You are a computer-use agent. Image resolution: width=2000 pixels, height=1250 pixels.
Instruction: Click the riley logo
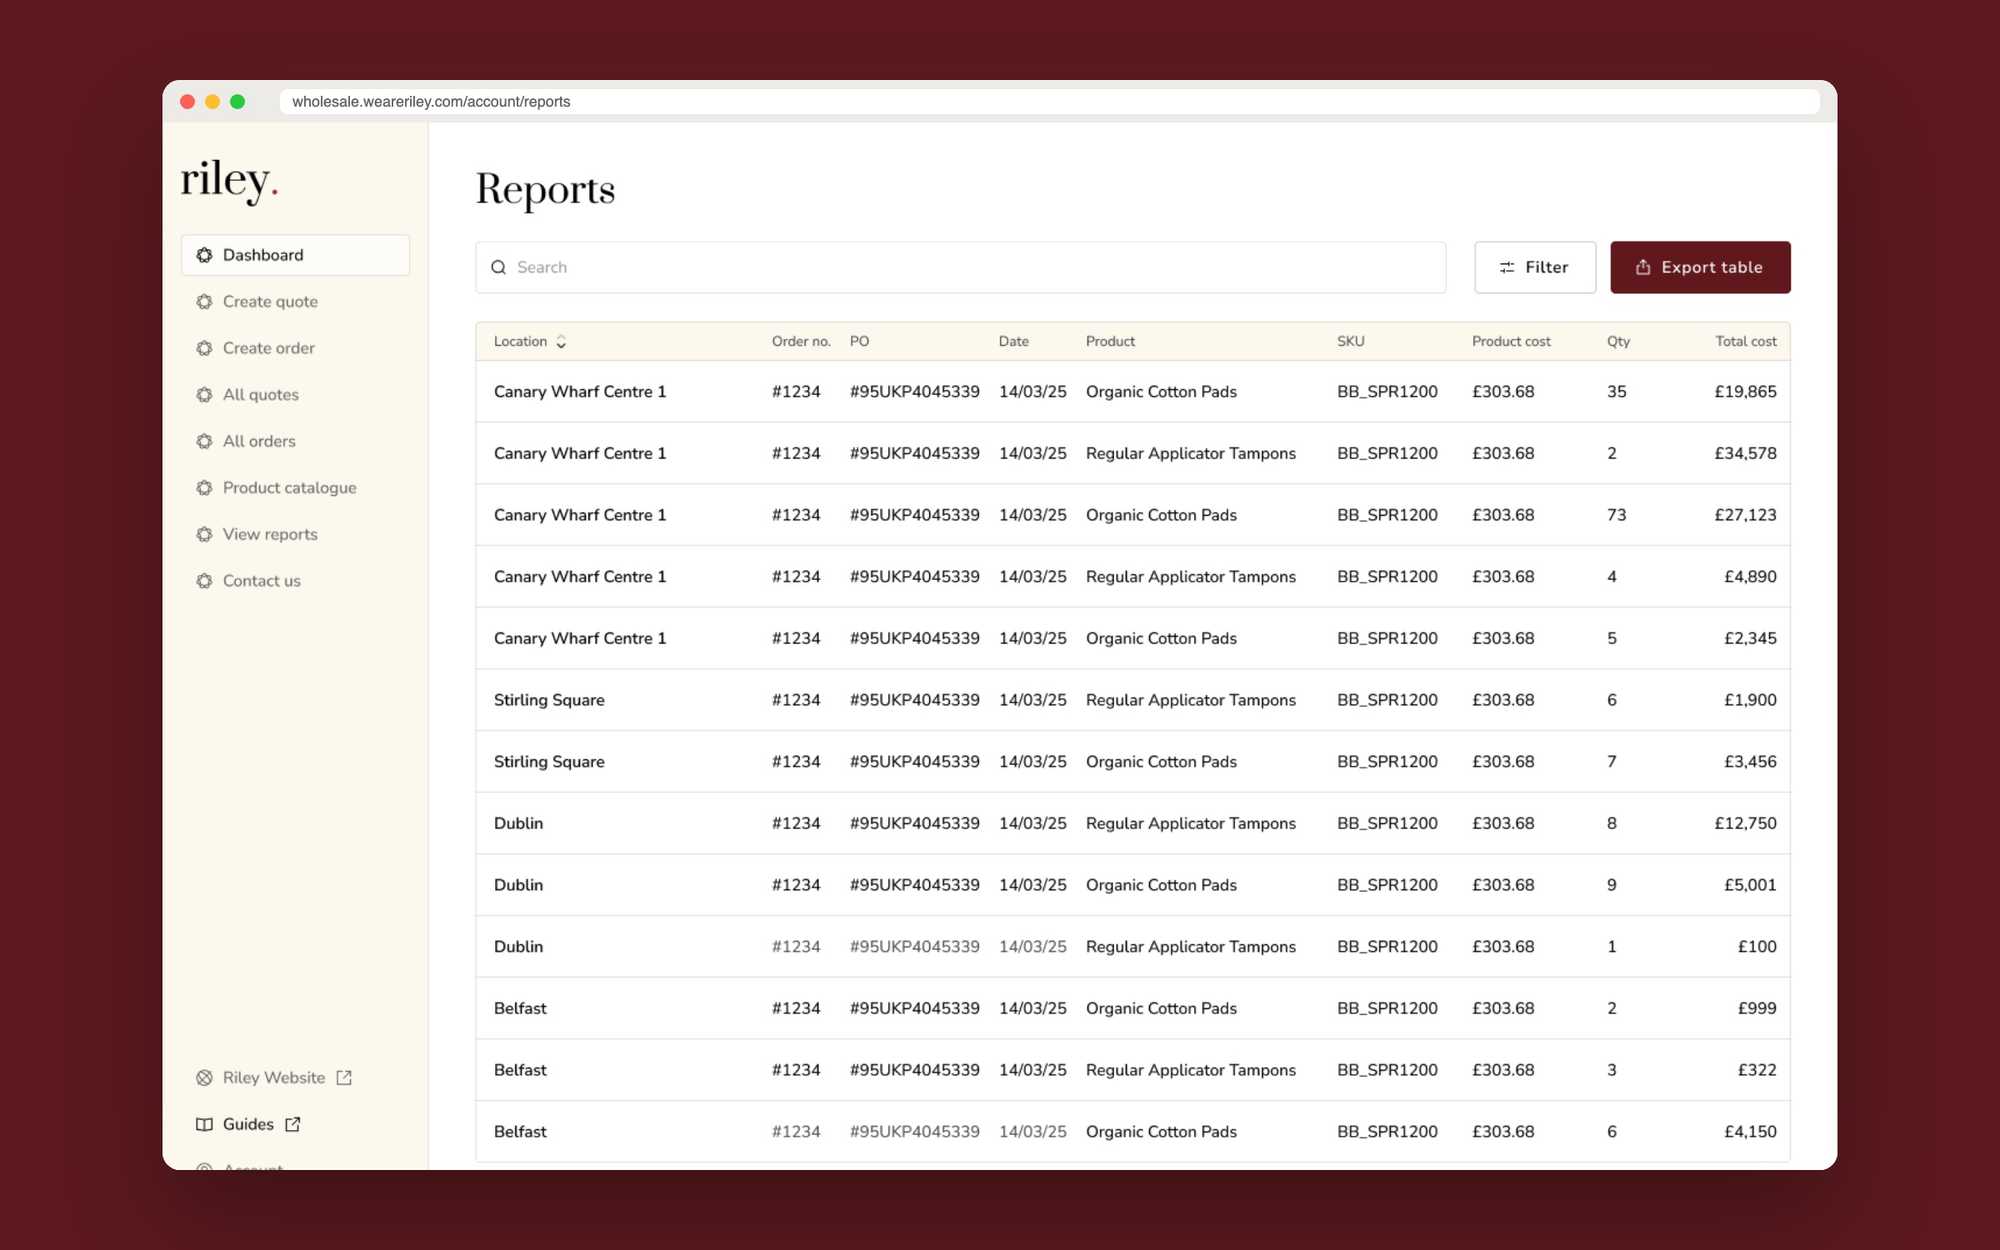point(229,181)
